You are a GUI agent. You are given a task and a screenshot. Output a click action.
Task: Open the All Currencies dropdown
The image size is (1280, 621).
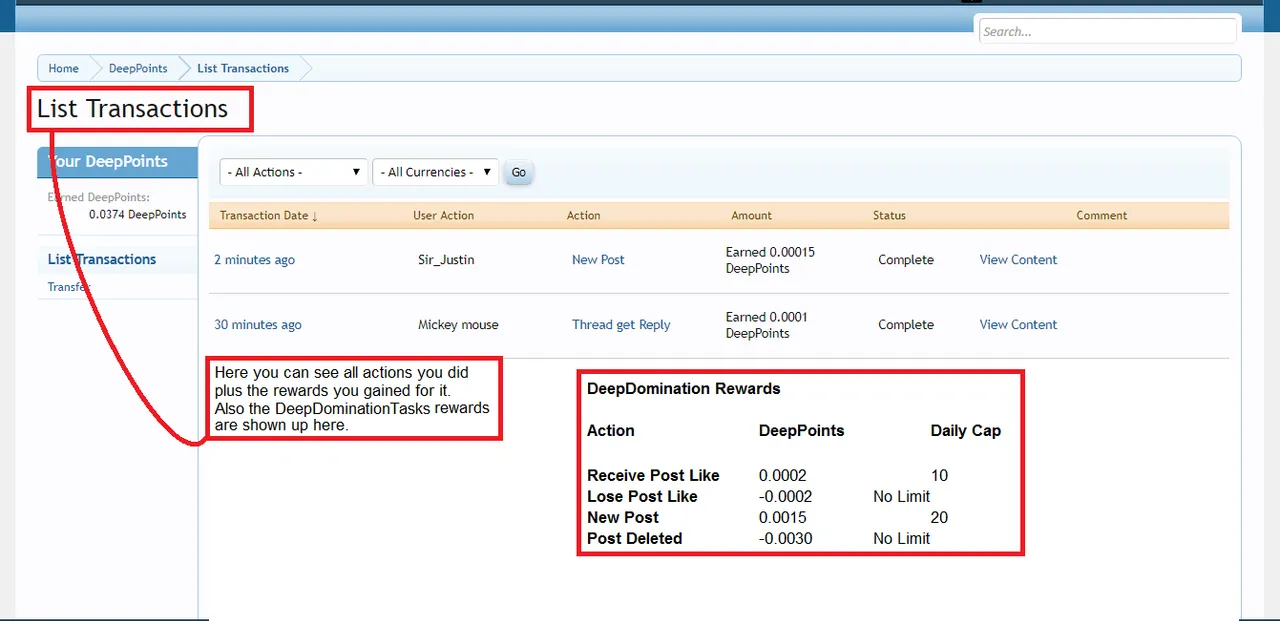coord(436,172)
